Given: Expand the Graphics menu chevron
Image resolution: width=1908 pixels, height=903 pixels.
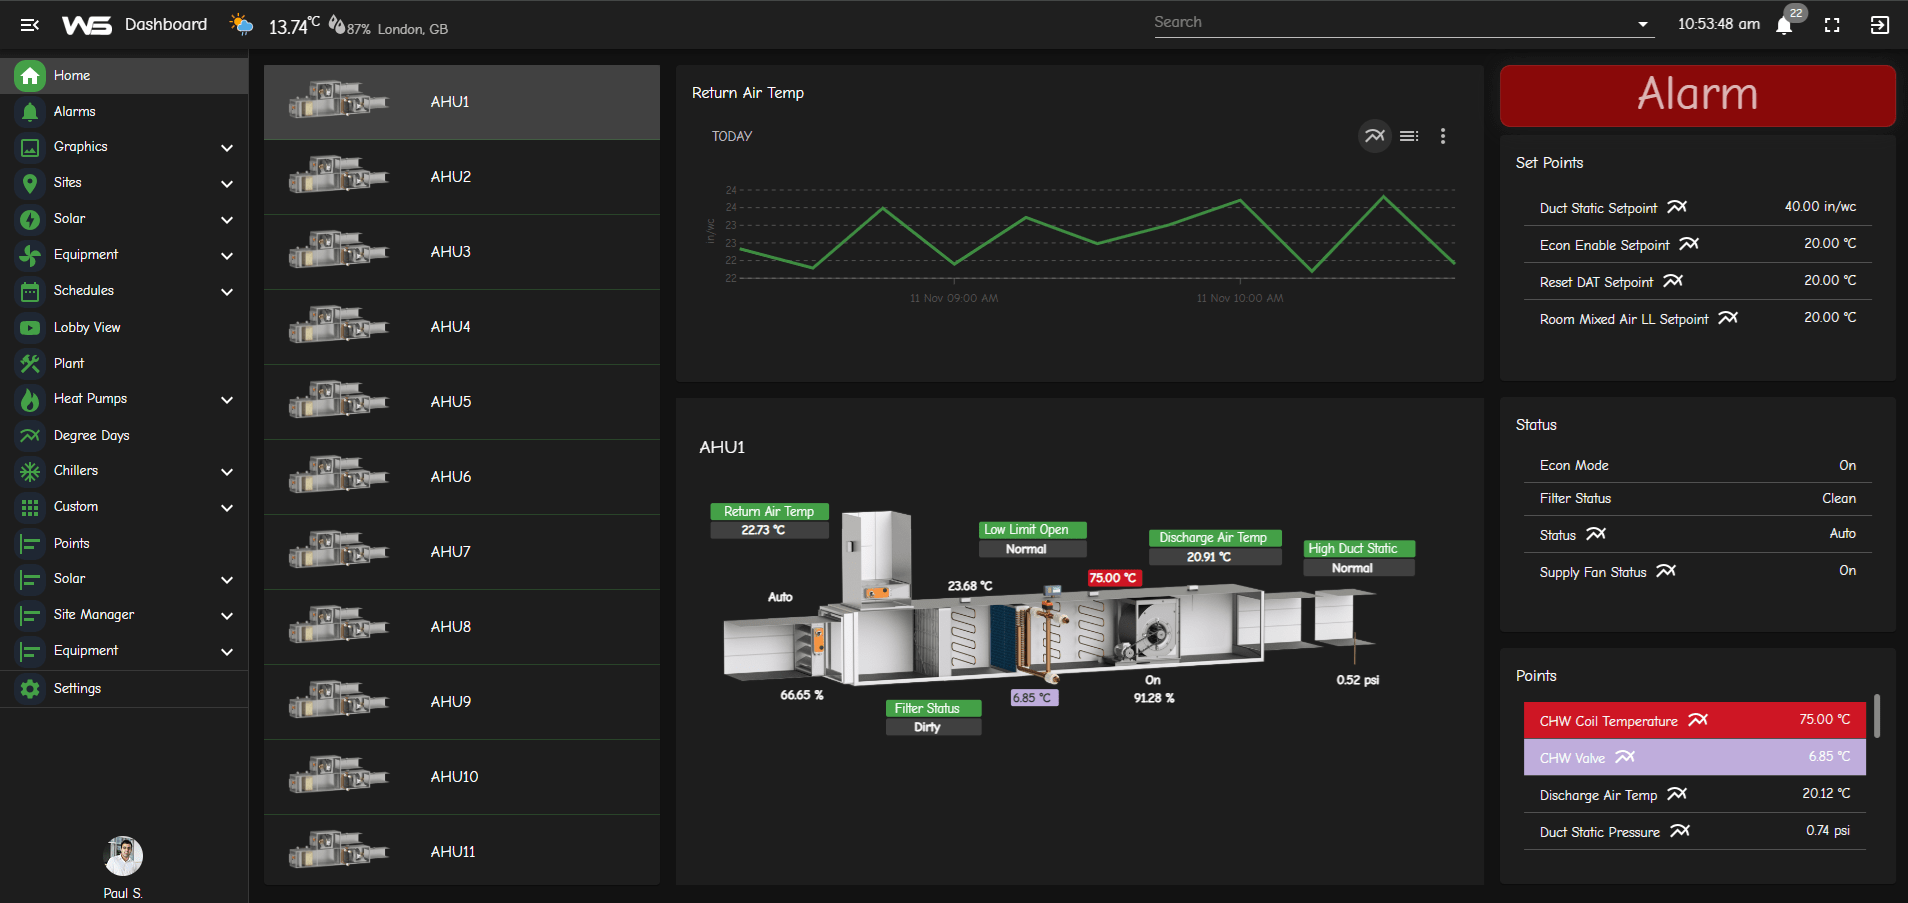Looking at the screenshot, I should (227, 148).
